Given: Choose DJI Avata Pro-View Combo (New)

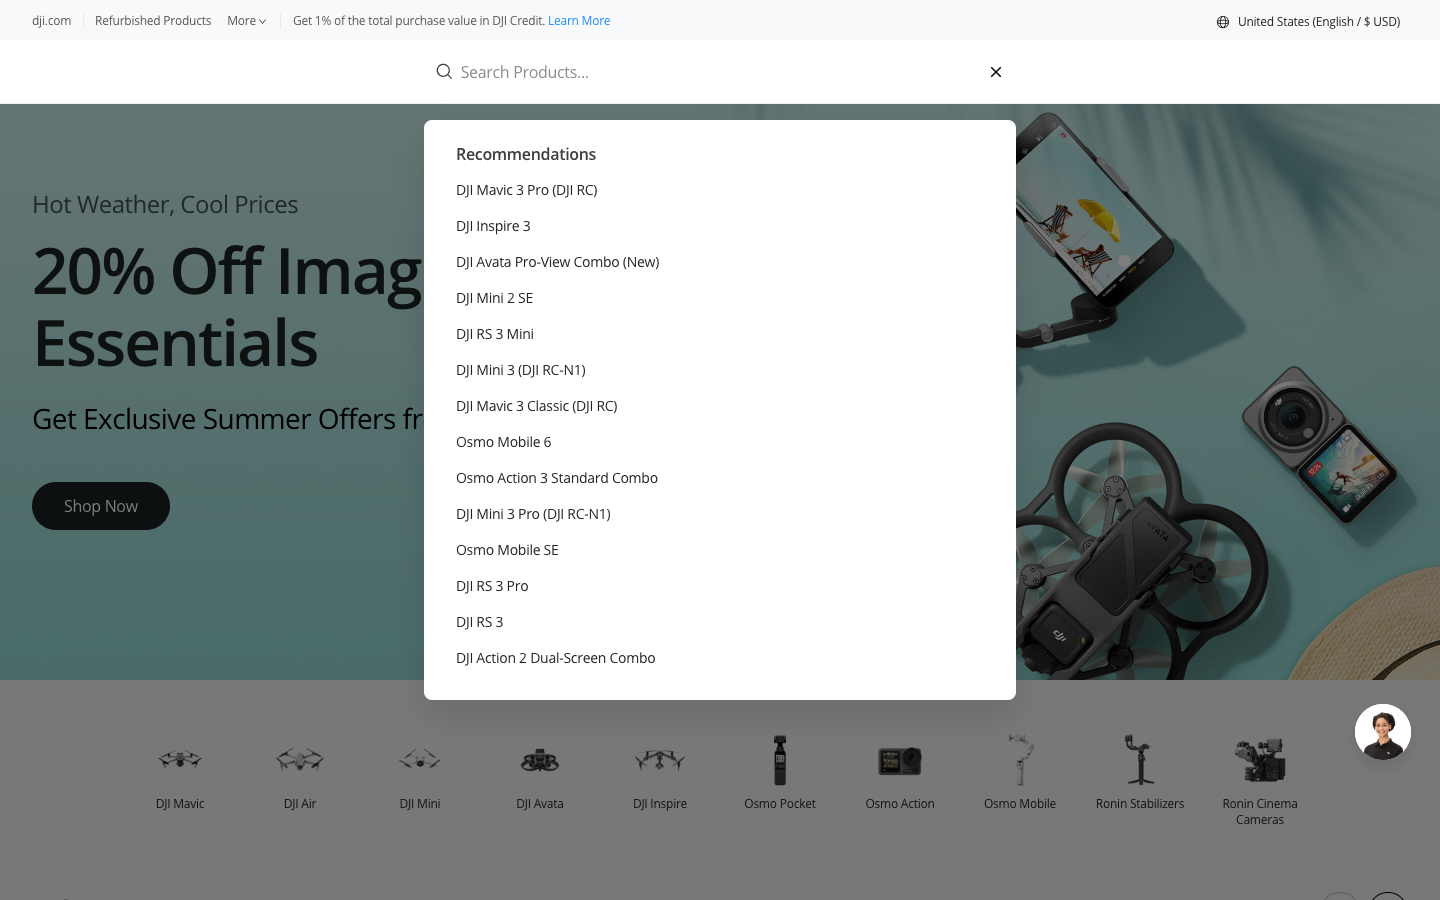Looking at the screenshot, I should click(557, 262).
